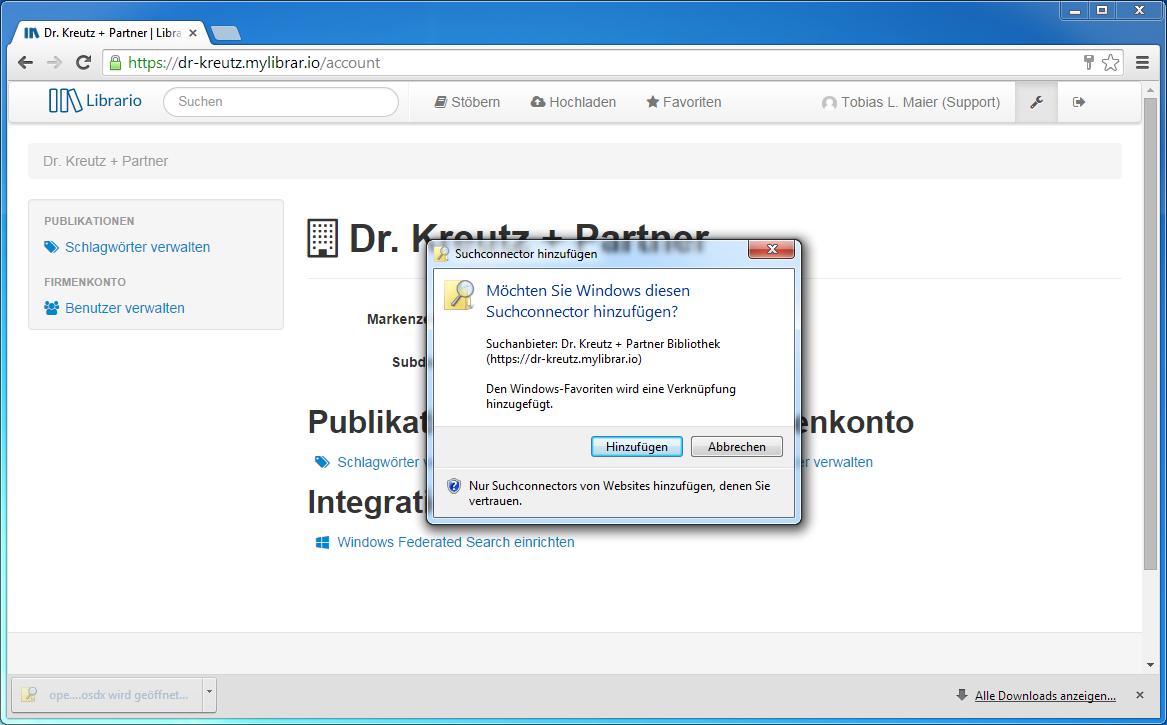Click the building icon beside company title
Image resolution: width=1167 pixels, height=725 pixels.
pyautogui.click(x=322, y=238)
